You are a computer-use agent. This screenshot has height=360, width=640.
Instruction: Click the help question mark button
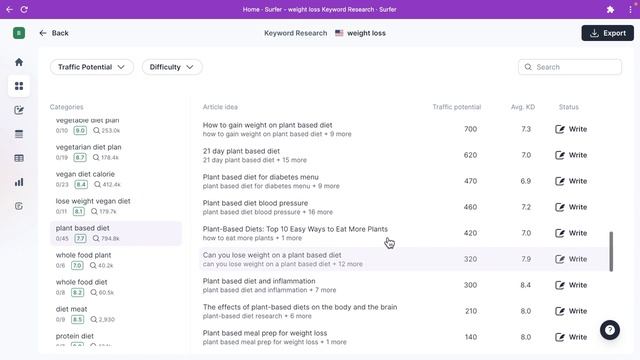coord(610,330)
